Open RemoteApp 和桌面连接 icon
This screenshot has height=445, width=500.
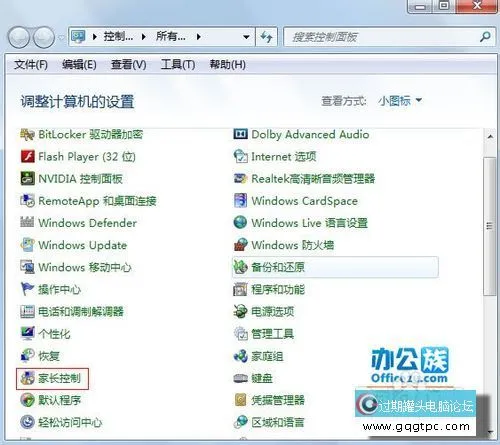click(27, 201)
